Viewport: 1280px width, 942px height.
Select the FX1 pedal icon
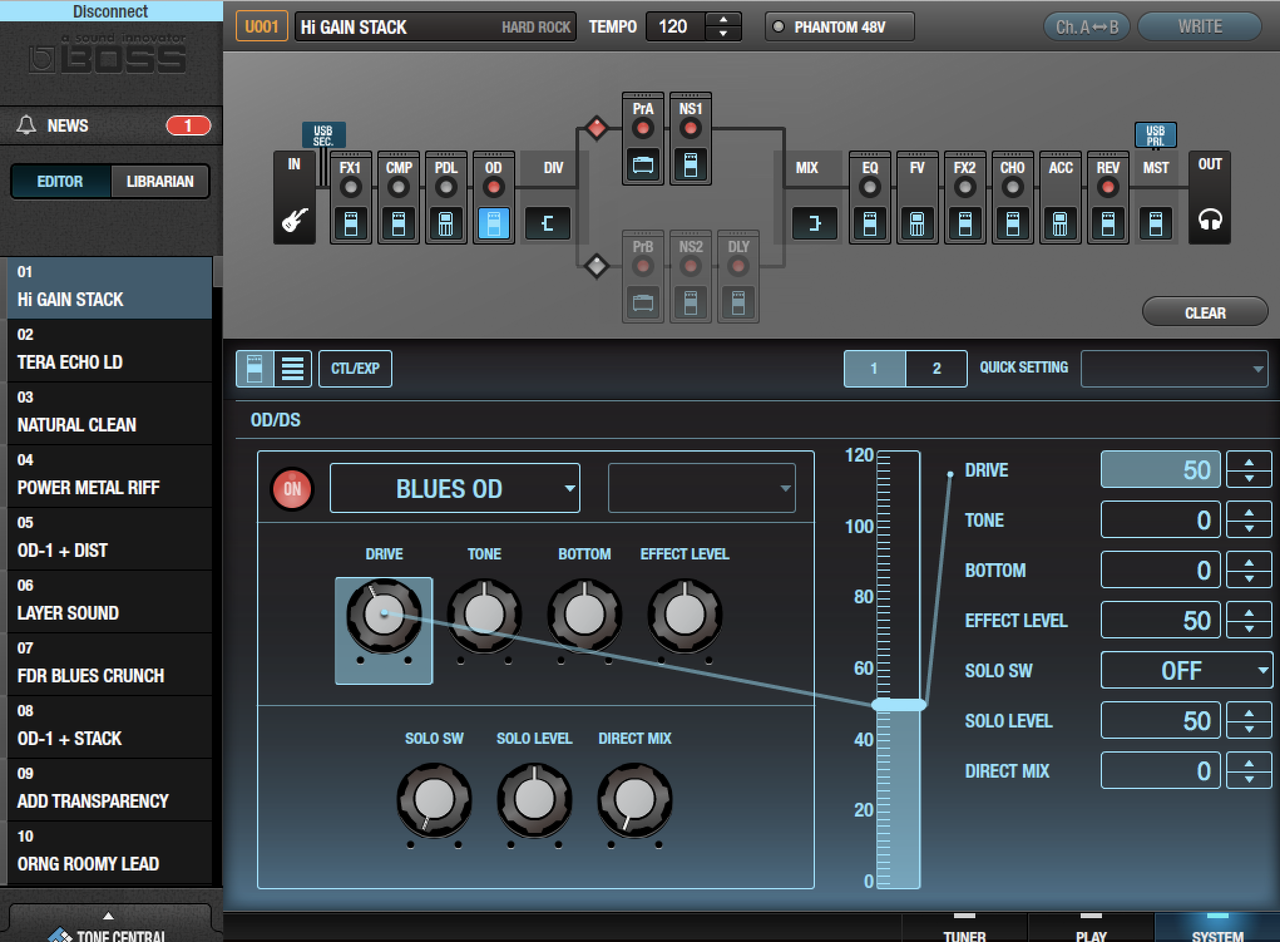pos(350,223)
